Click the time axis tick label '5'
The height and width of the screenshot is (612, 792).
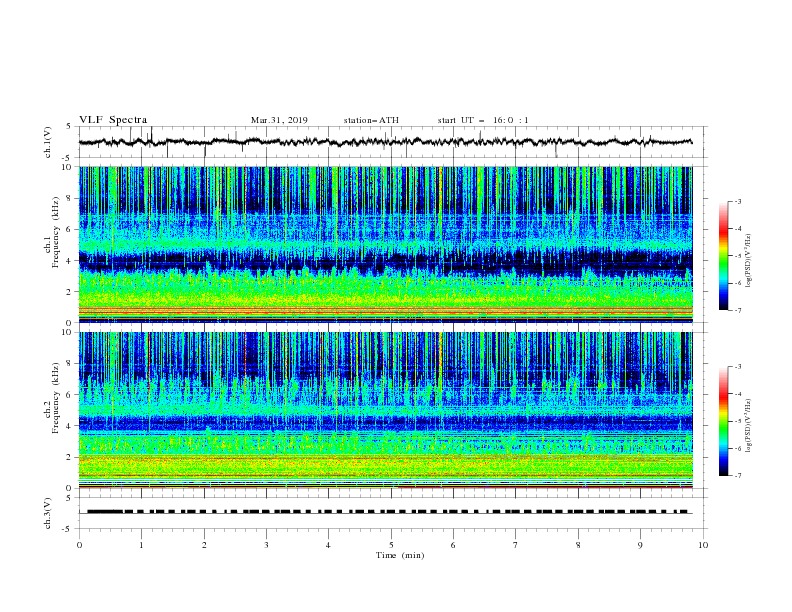[x=391, y=545]
